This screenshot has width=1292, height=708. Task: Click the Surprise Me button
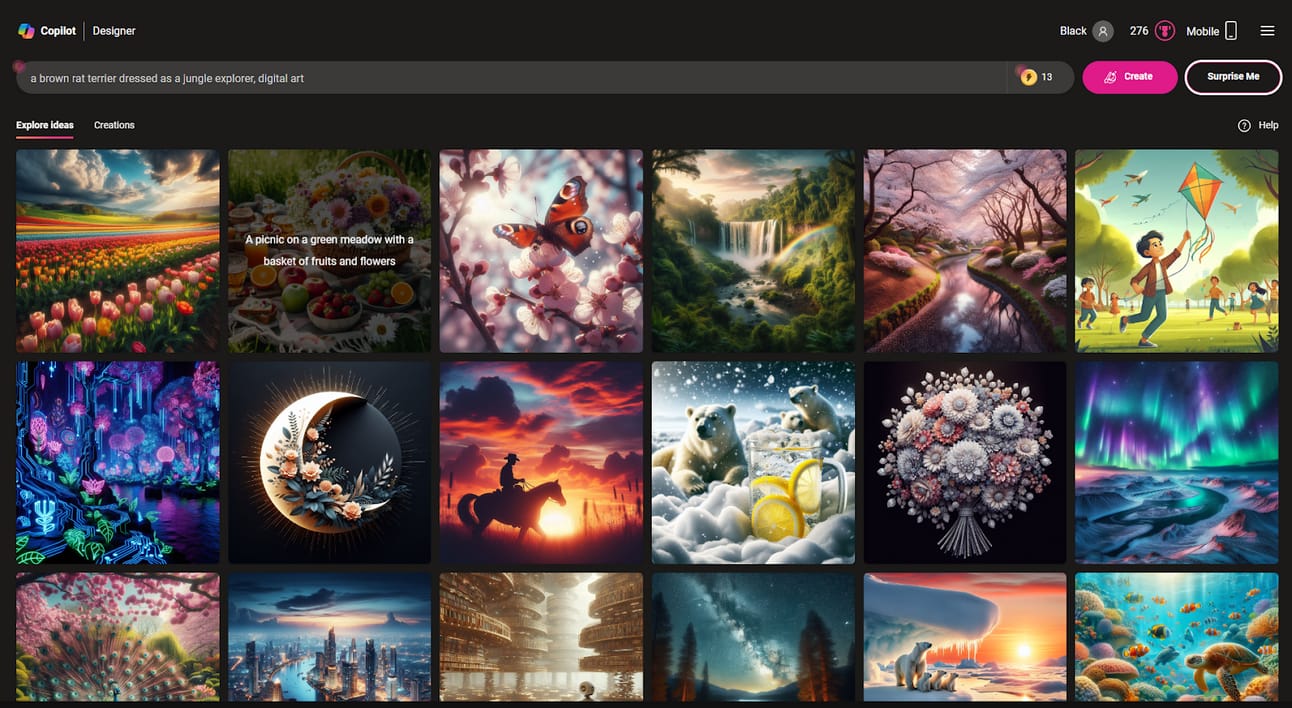point(1233,77)
